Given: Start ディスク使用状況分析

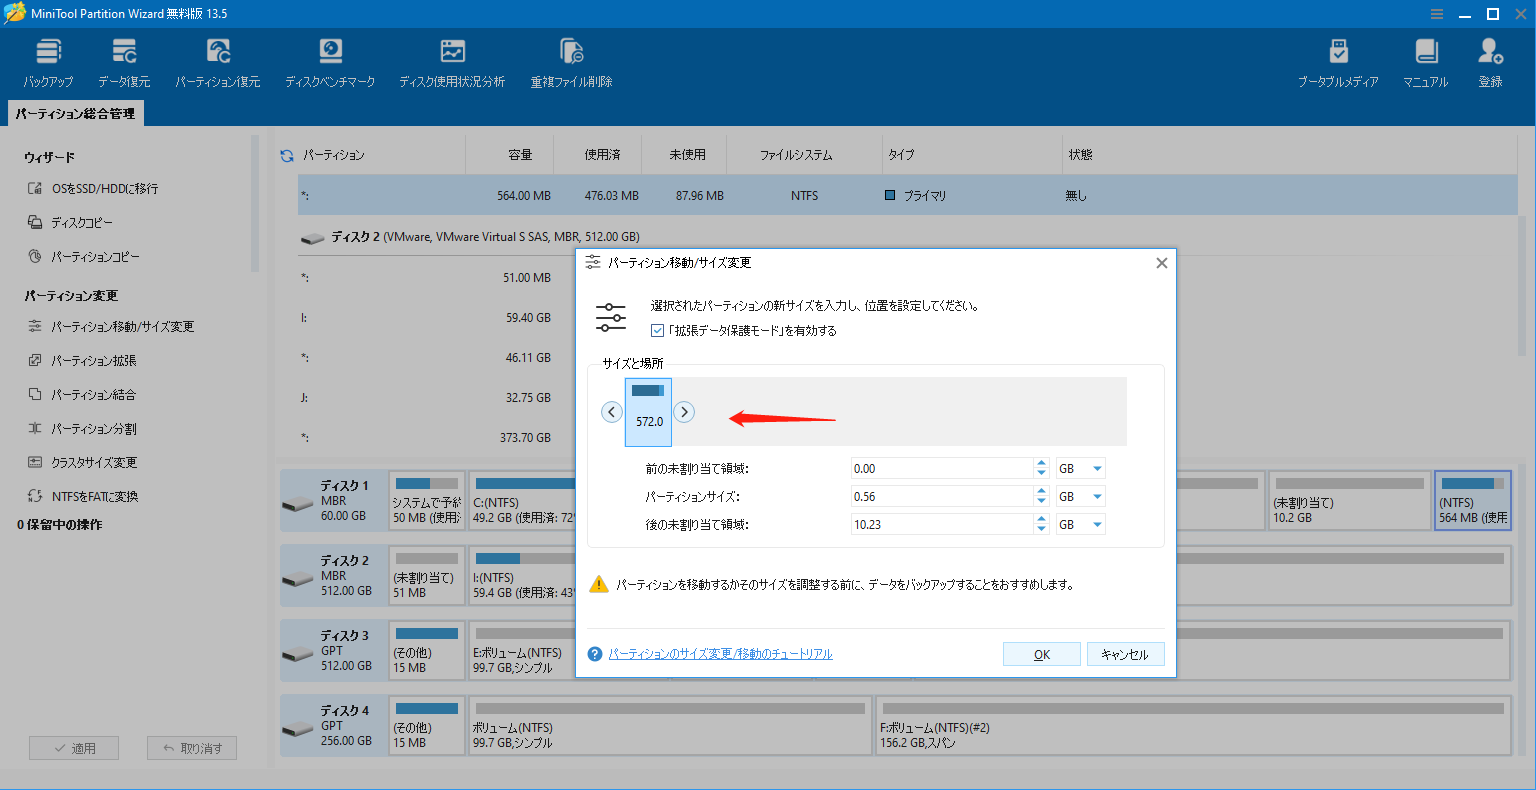Looking at the screenshot, I should pos(452,60).
